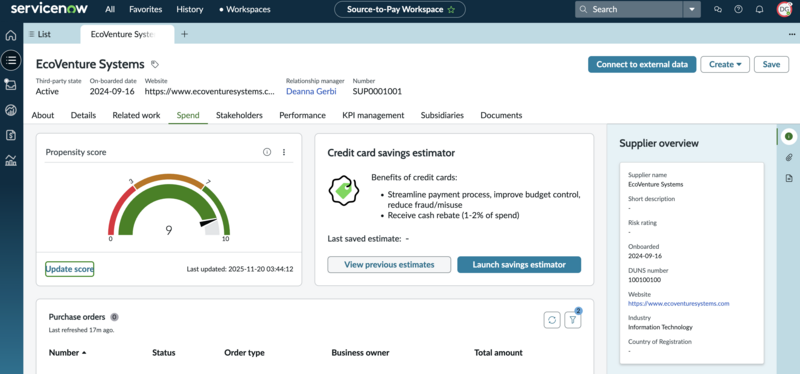Click the Save button

(x=771, y=64)
